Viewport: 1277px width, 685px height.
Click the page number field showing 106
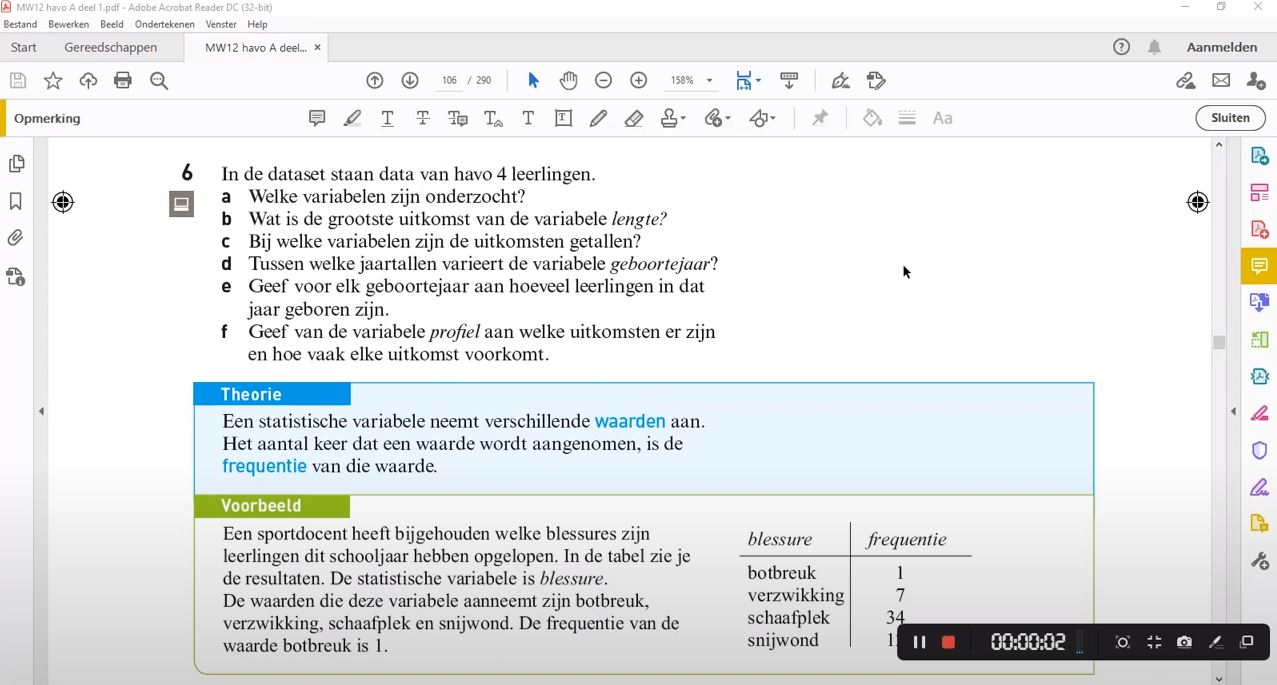click(449, 81)
